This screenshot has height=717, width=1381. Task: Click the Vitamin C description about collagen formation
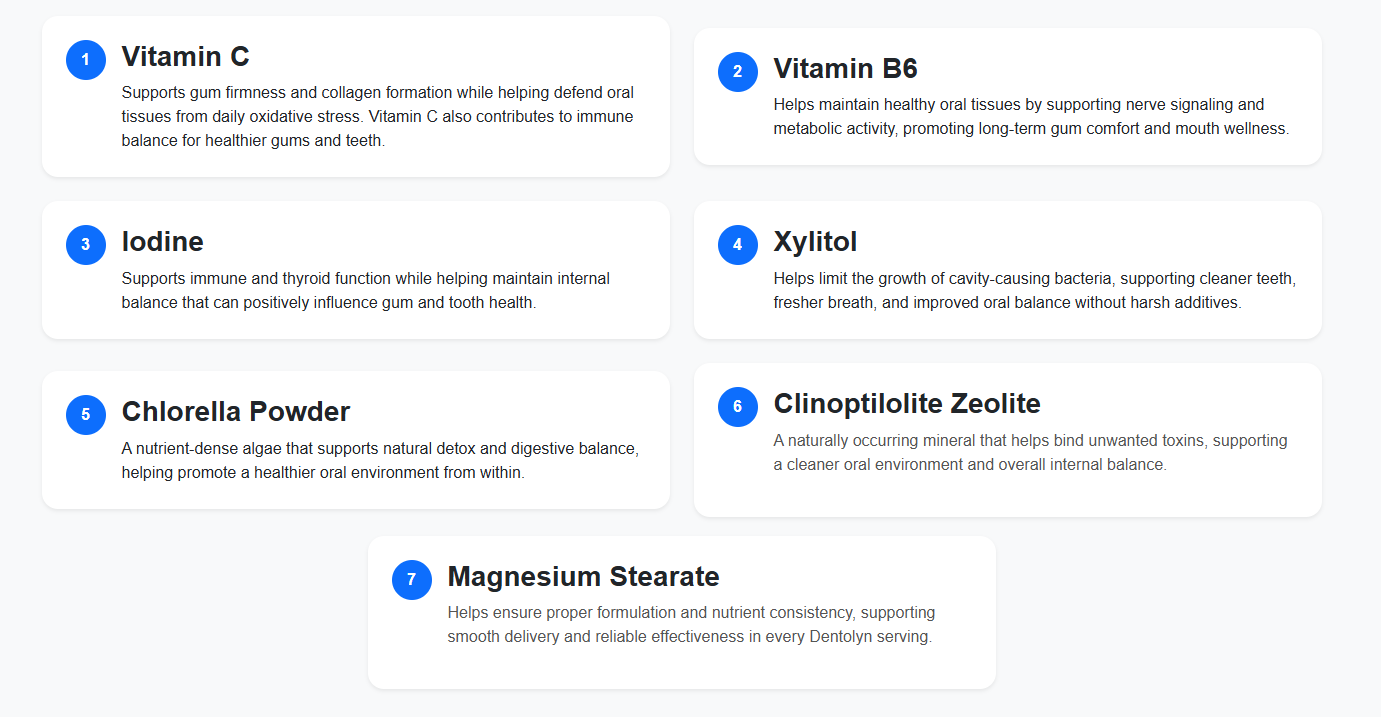tap(378, 117)
